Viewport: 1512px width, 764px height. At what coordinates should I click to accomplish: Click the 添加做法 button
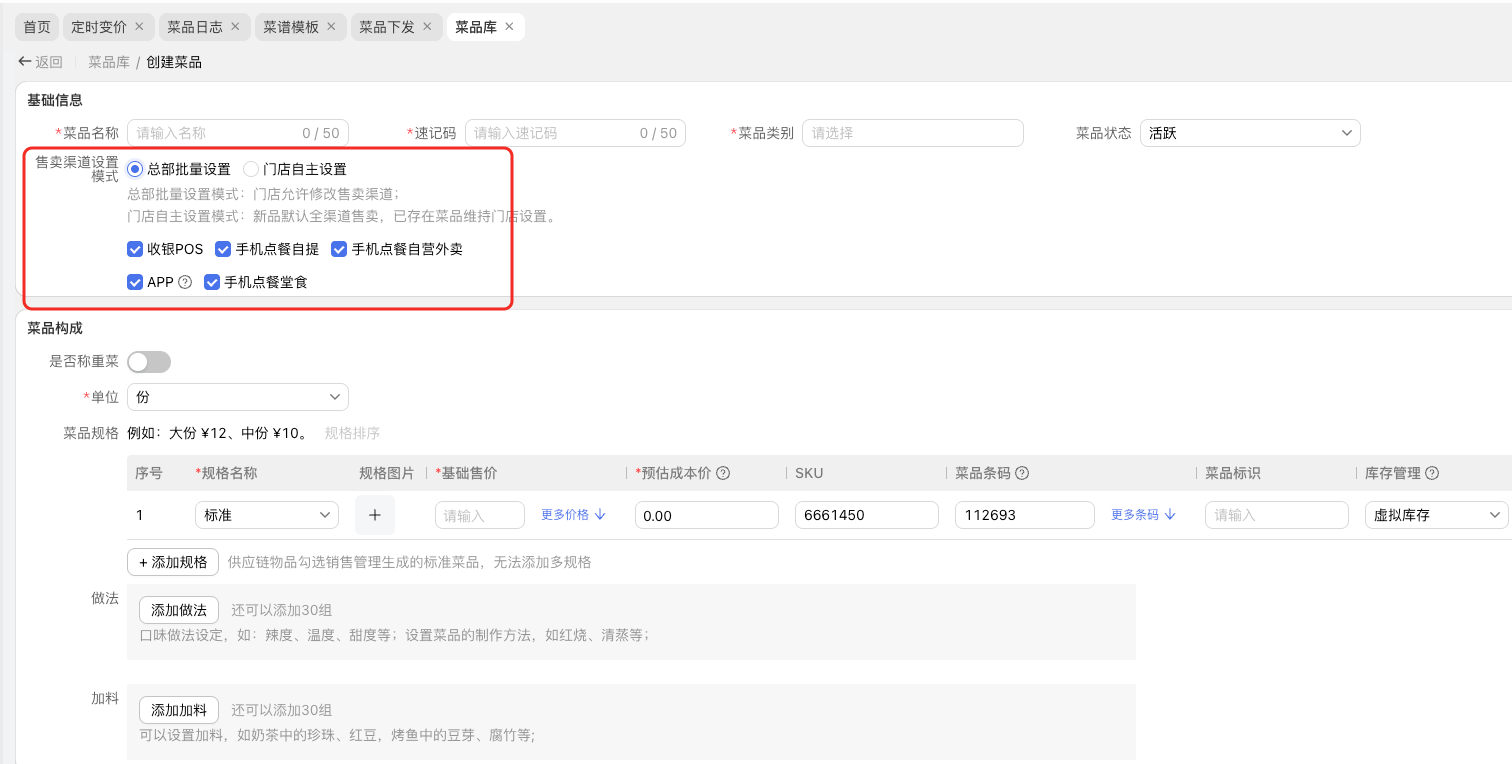179,610
